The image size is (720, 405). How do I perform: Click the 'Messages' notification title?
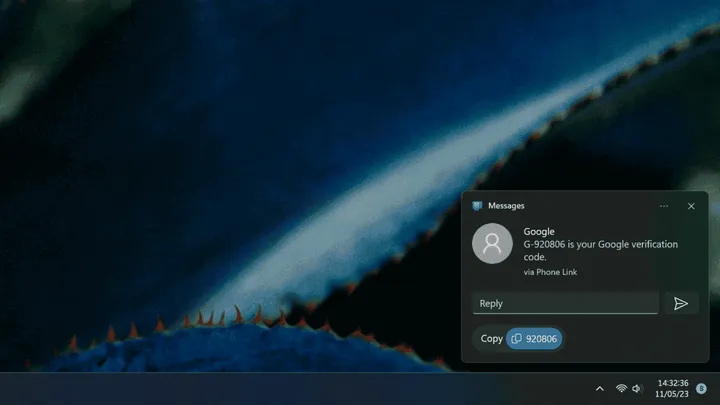coord(506,206)
